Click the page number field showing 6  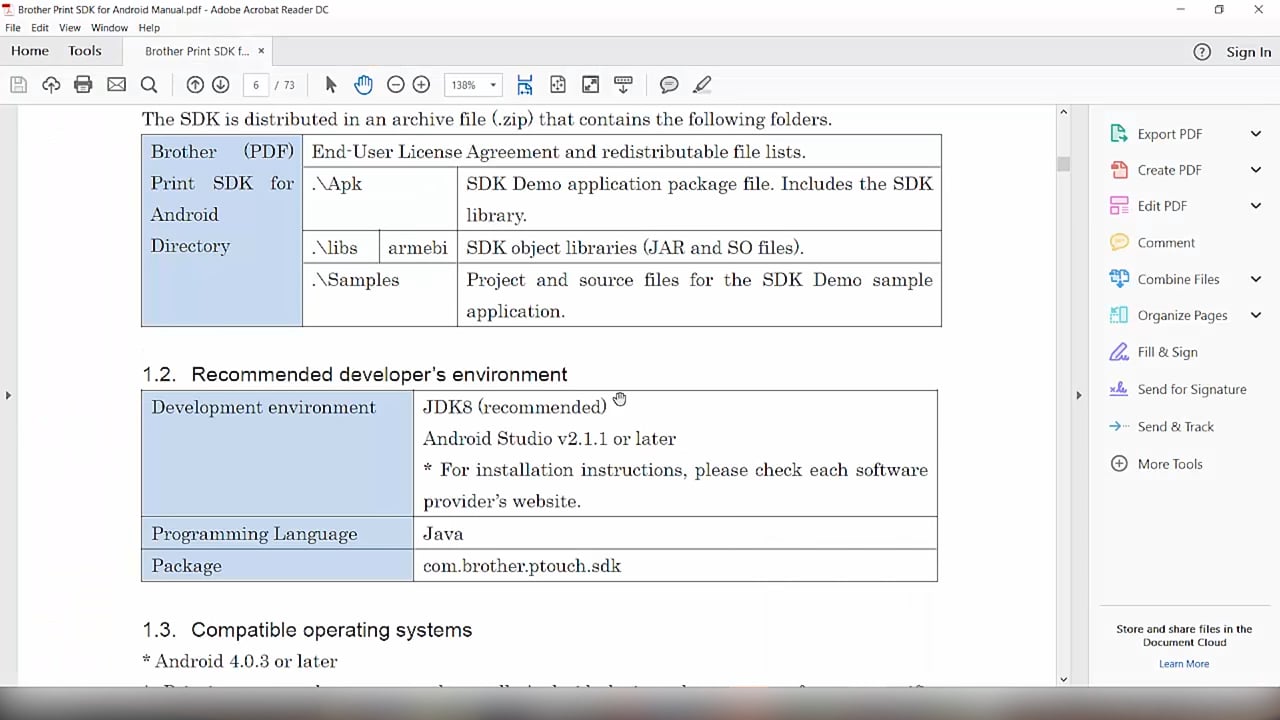coord(256,85)
